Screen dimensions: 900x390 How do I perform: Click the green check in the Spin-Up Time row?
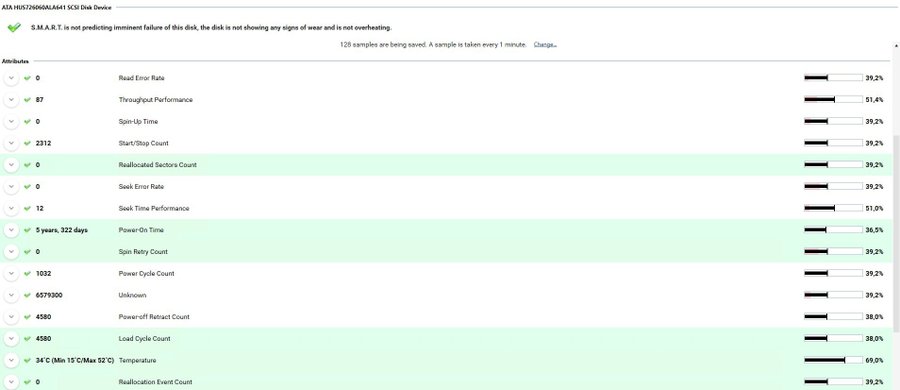[x=27, y=122]
